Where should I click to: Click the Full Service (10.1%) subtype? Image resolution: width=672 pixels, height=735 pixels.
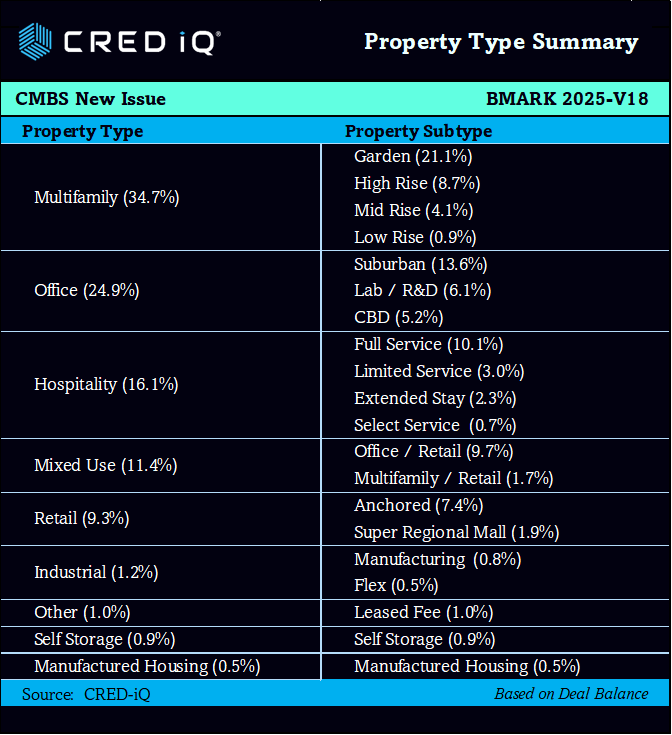[x=428, y=344]
